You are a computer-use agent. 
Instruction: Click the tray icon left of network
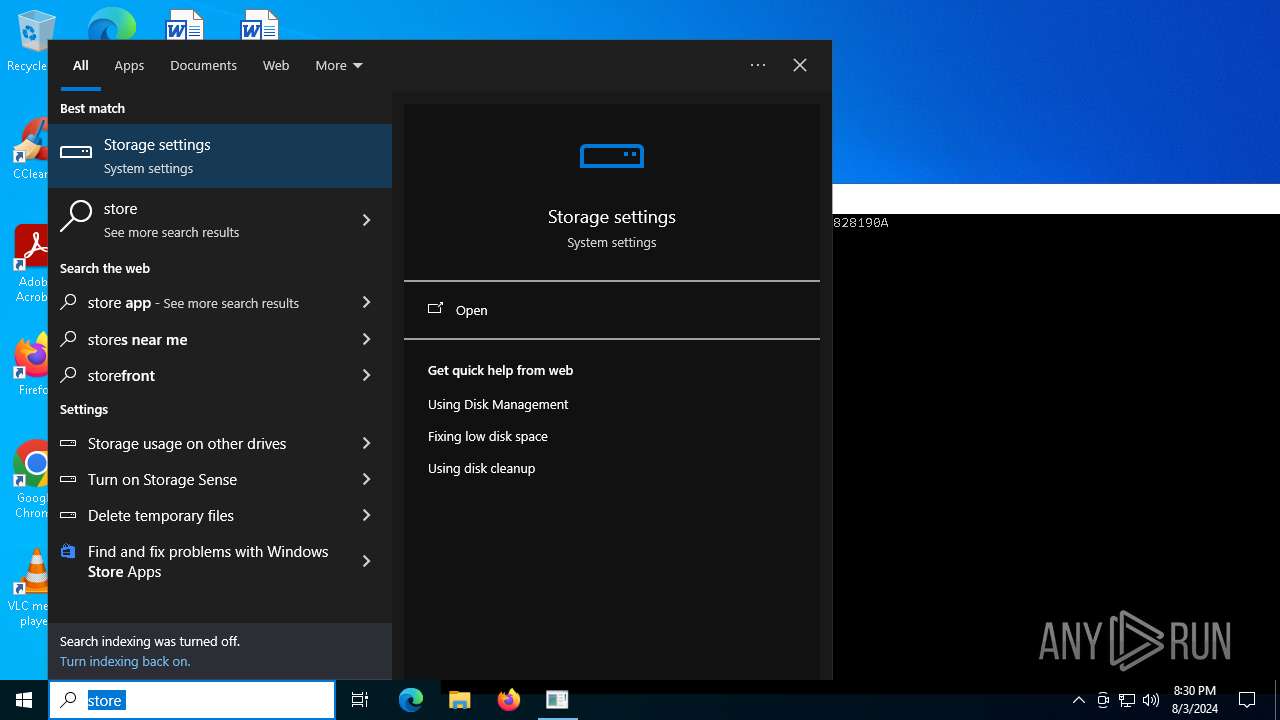tap(1103, 700)
